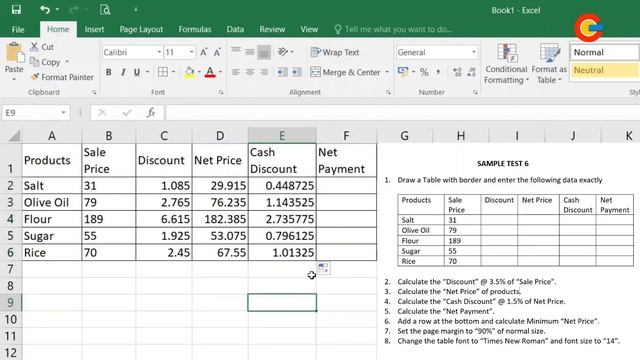Click into the formula bar
The width and height of the screenshot is (640, 360).
402,113
